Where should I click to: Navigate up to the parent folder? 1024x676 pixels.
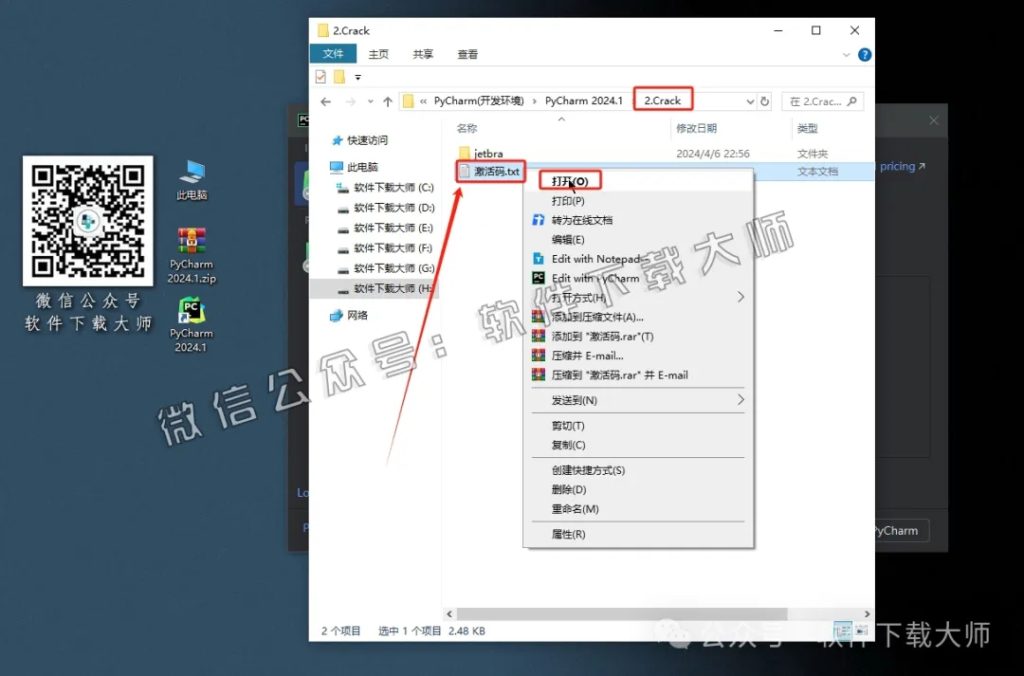(x=387, y=100)
